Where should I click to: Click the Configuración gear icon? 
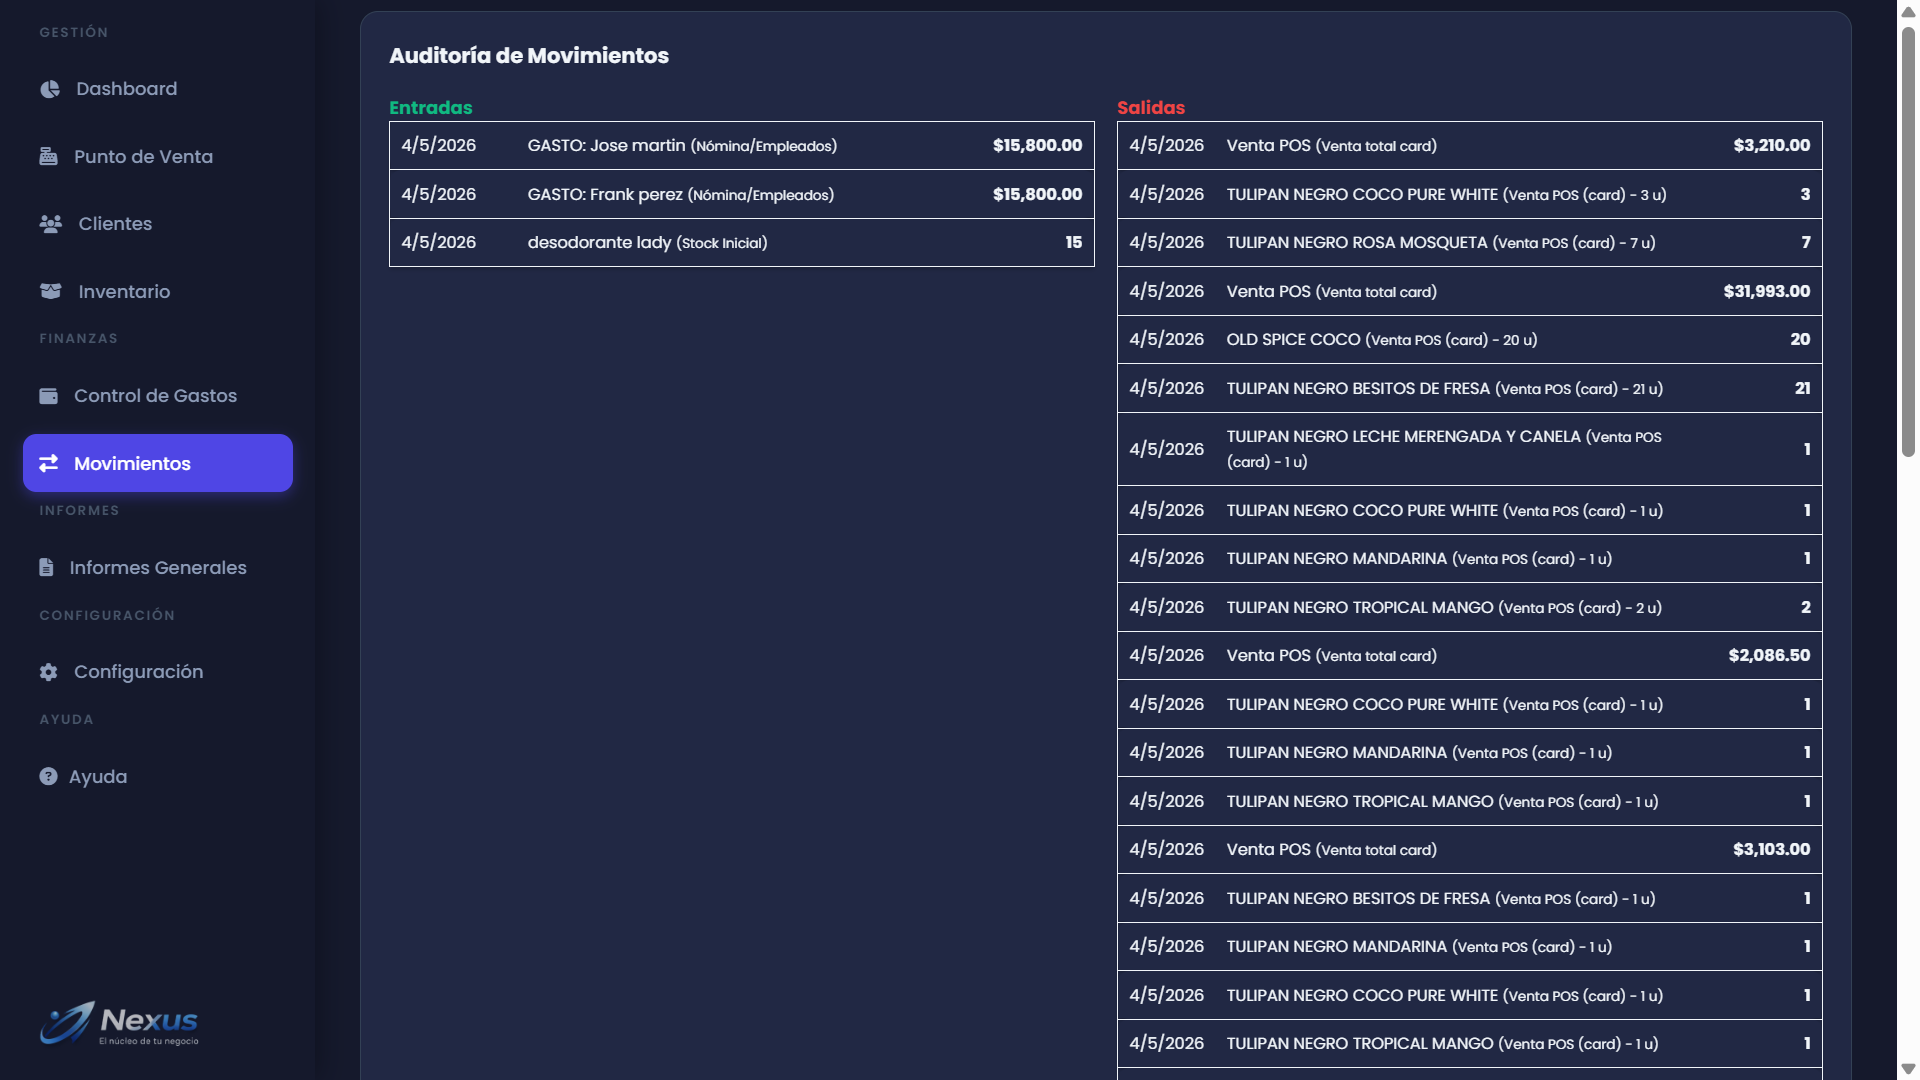(48, 672)
